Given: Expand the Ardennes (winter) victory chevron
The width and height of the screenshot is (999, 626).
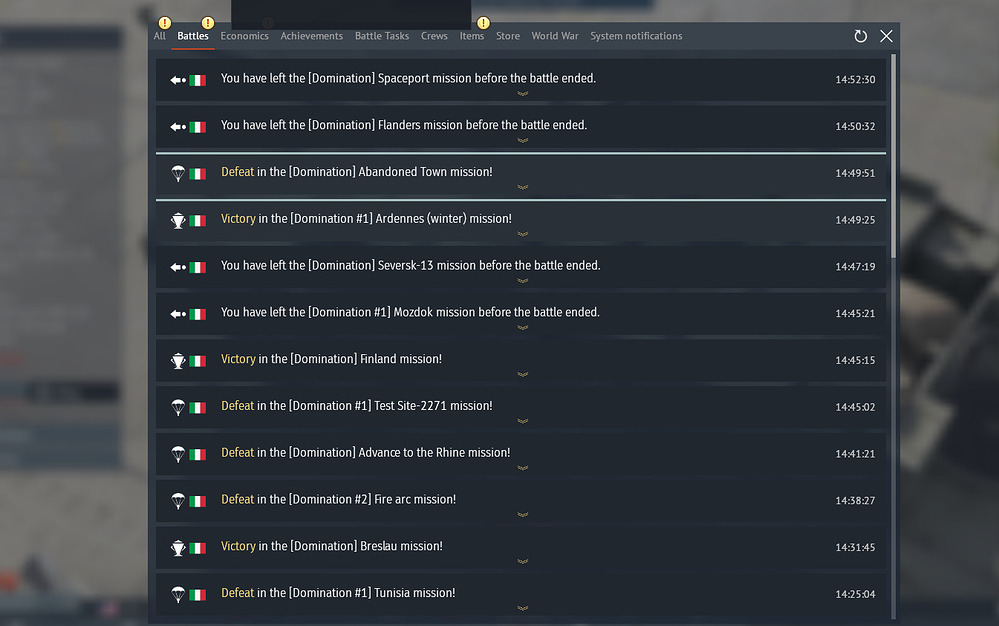Looking at the screenshot, I should (x=522, y=234).
